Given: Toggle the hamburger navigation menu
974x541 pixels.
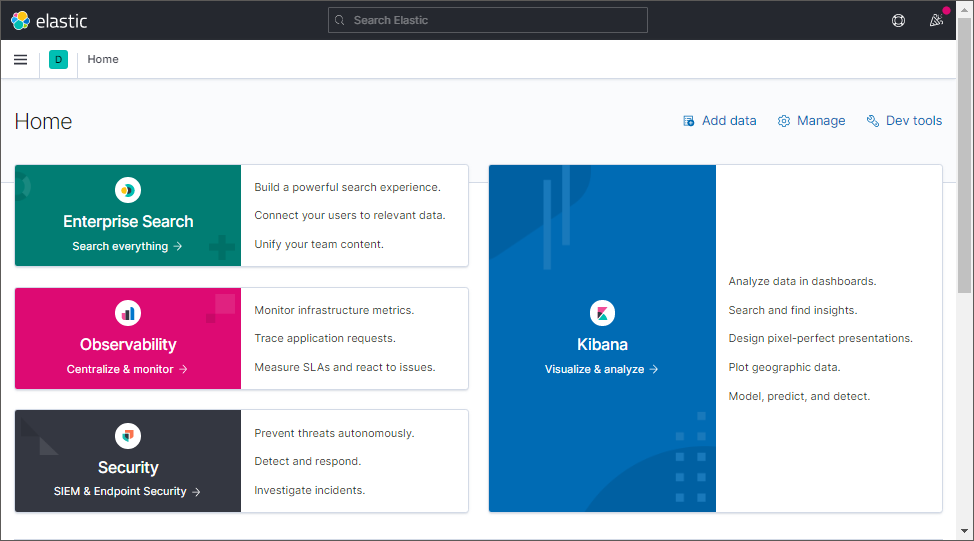Looking at the screenshot, I should click(20, 59).
